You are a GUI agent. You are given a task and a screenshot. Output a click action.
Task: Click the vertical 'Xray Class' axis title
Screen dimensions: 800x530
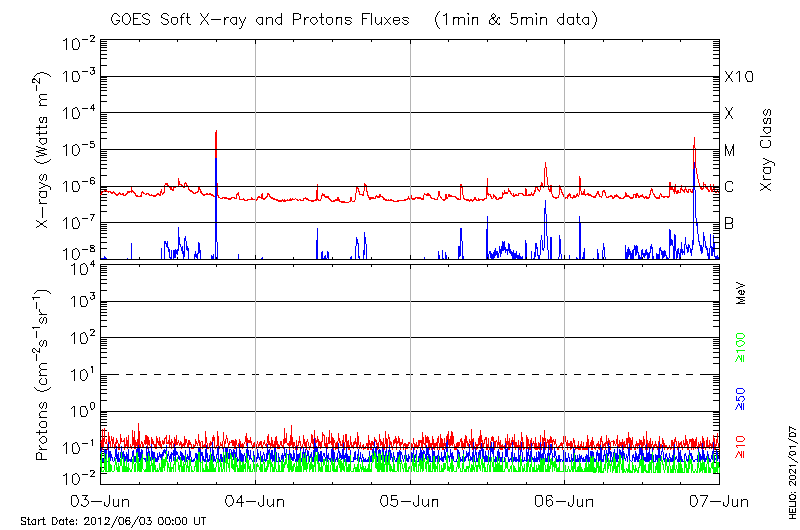(767, 150)
